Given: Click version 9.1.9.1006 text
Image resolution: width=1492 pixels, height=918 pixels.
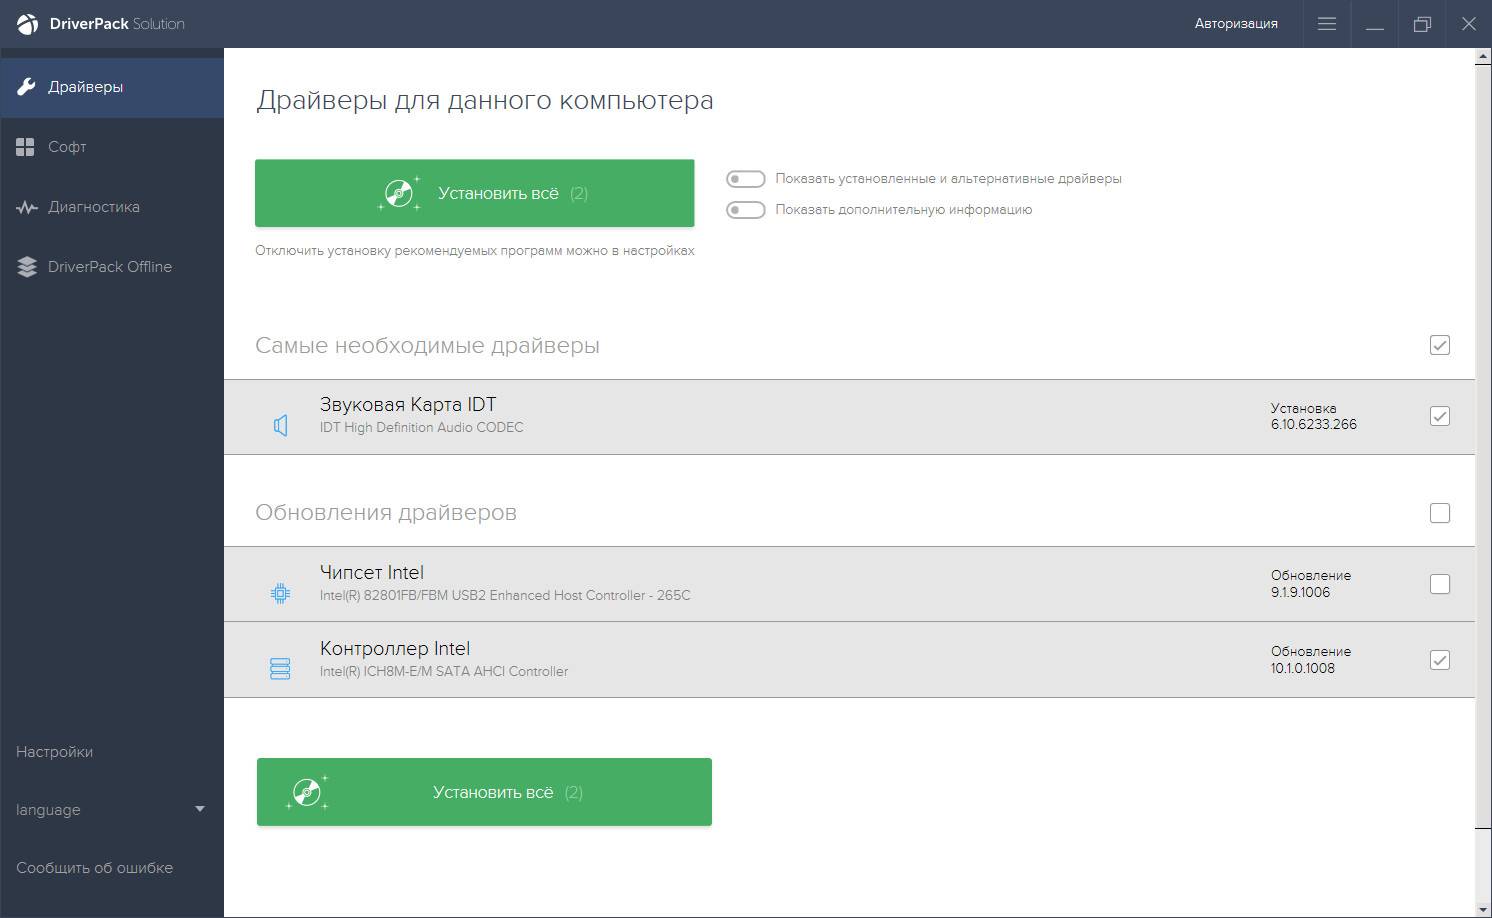Looking at the screenshot, I should [1301, 592].
